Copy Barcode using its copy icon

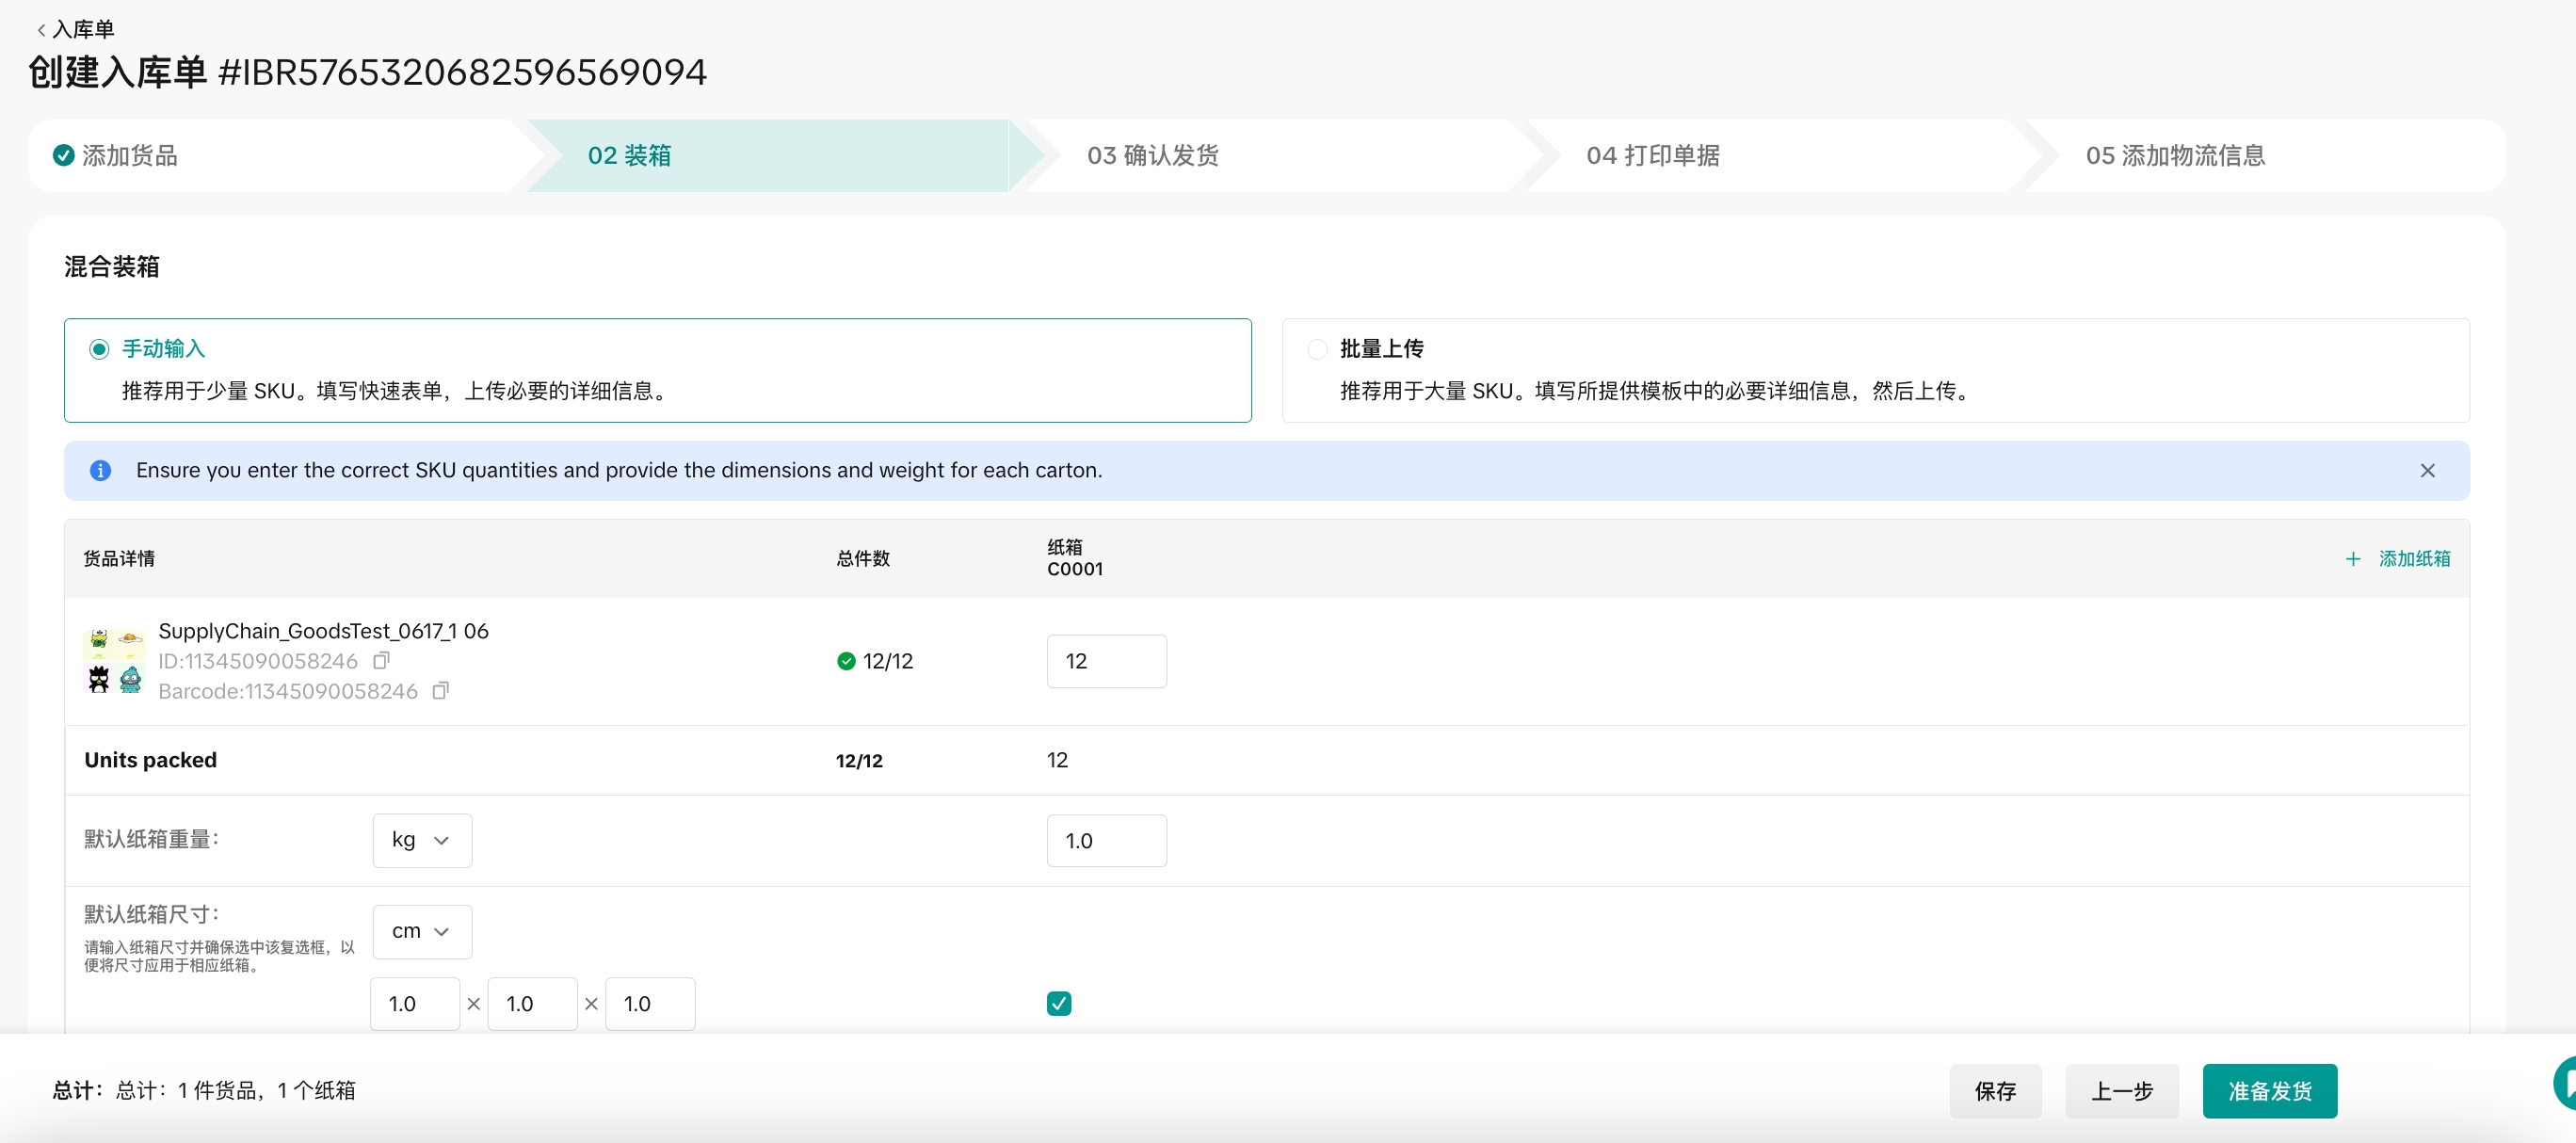(440, 691)
